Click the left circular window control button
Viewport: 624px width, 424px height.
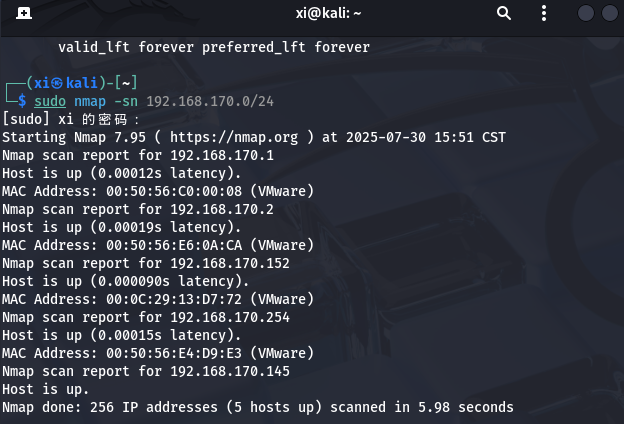coord(586,13)
